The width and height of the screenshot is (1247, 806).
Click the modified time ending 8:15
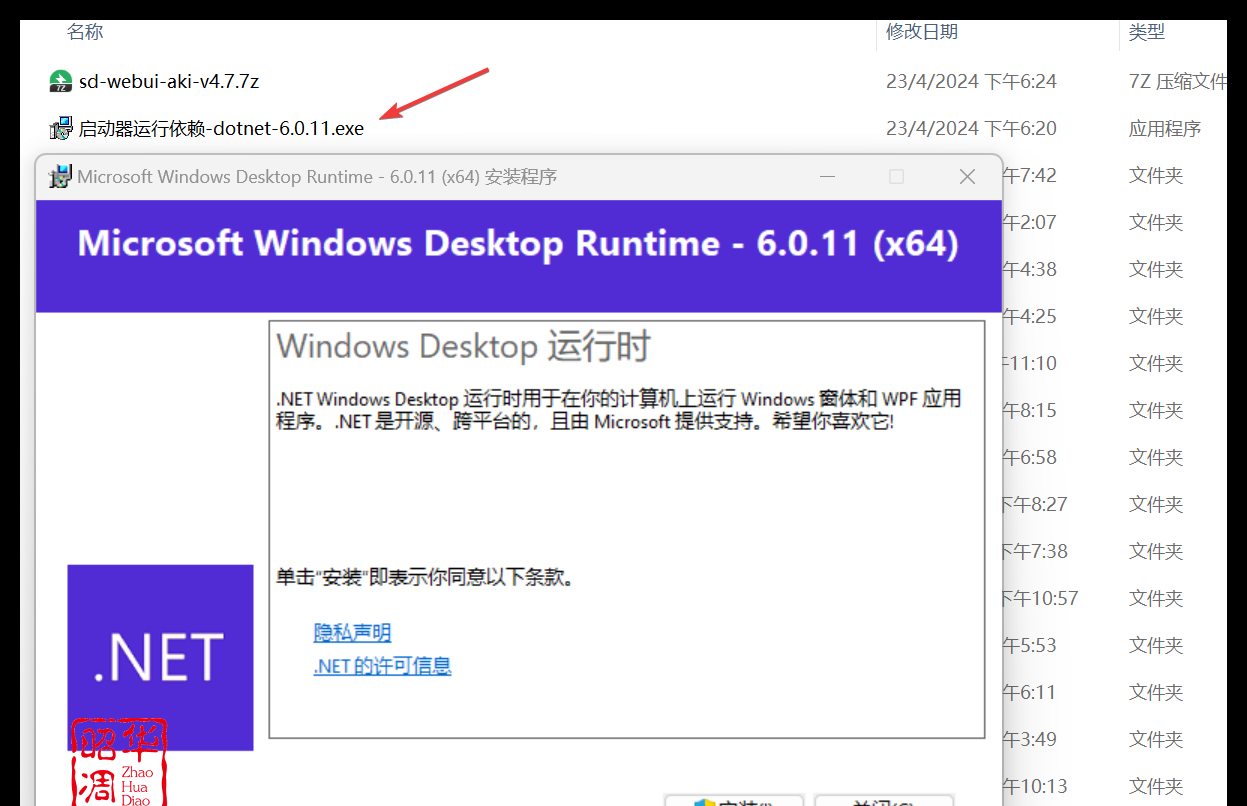pyautogui.click(x=1029, y=410)
